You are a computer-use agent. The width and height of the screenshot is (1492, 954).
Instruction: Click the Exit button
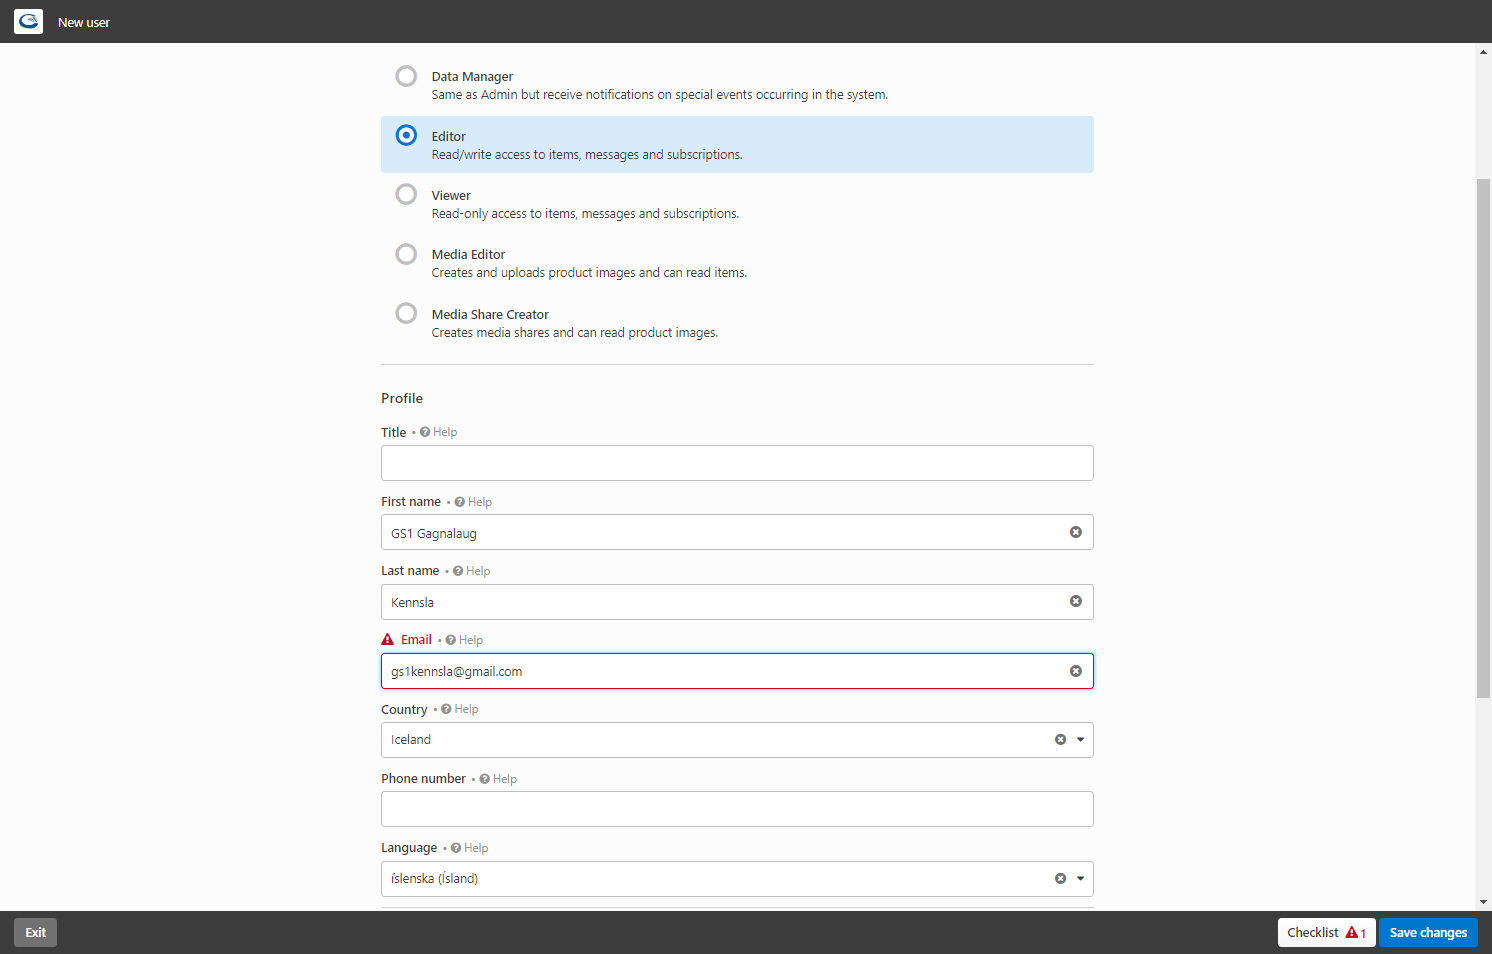pos(36,932)
